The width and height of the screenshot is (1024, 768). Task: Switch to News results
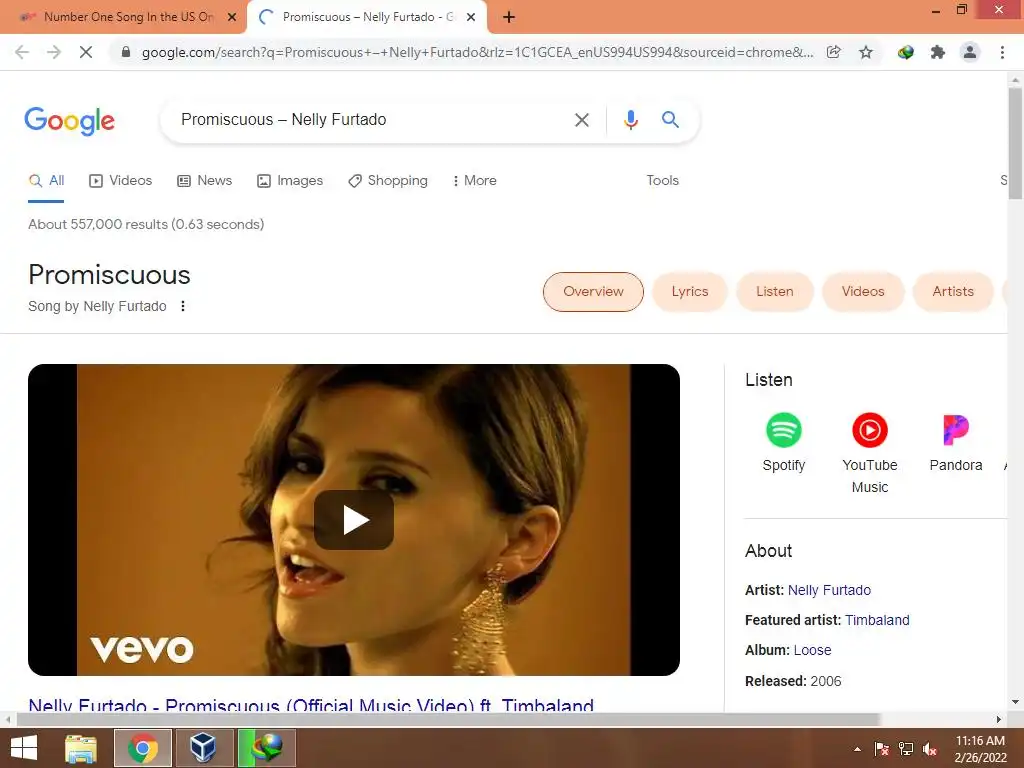pyautogui.click(x=204, y=181)
